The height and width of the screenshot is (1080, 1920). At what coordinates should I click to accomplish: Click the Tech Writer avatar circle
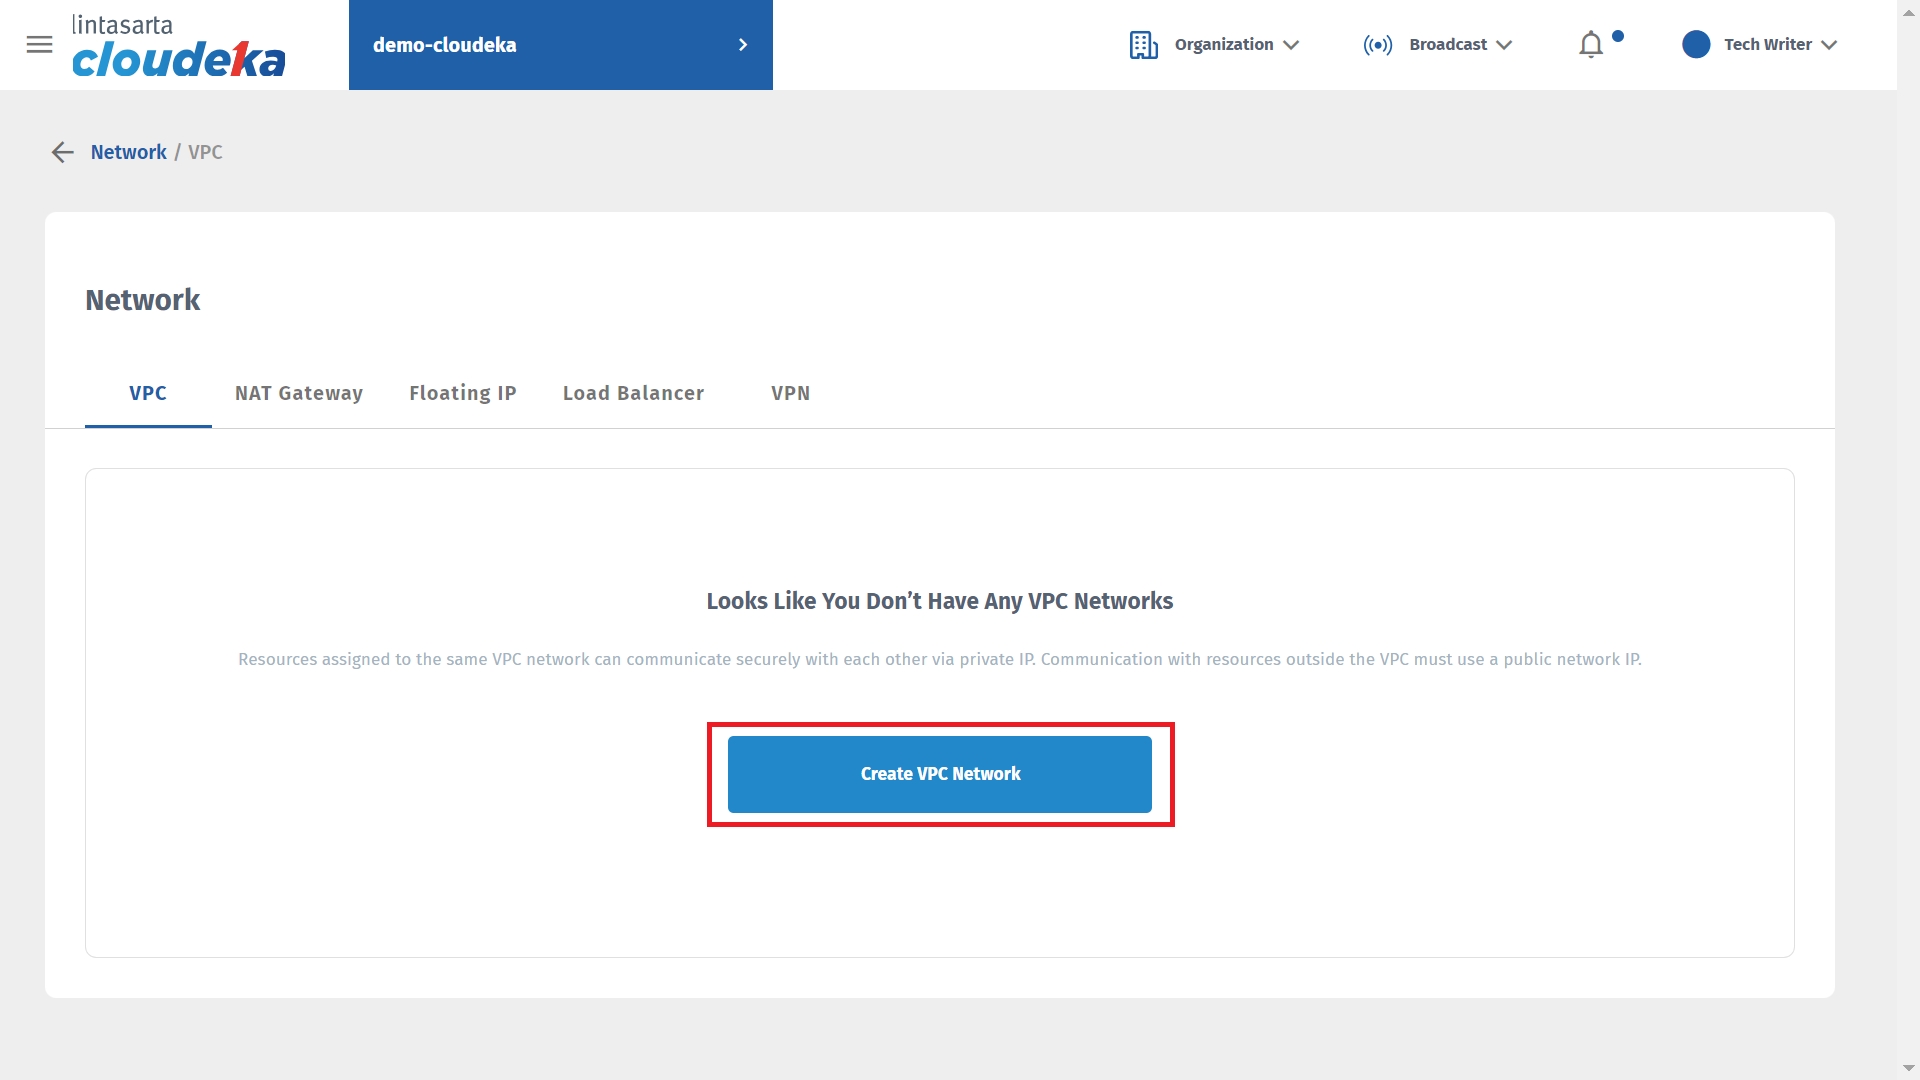1696,45
